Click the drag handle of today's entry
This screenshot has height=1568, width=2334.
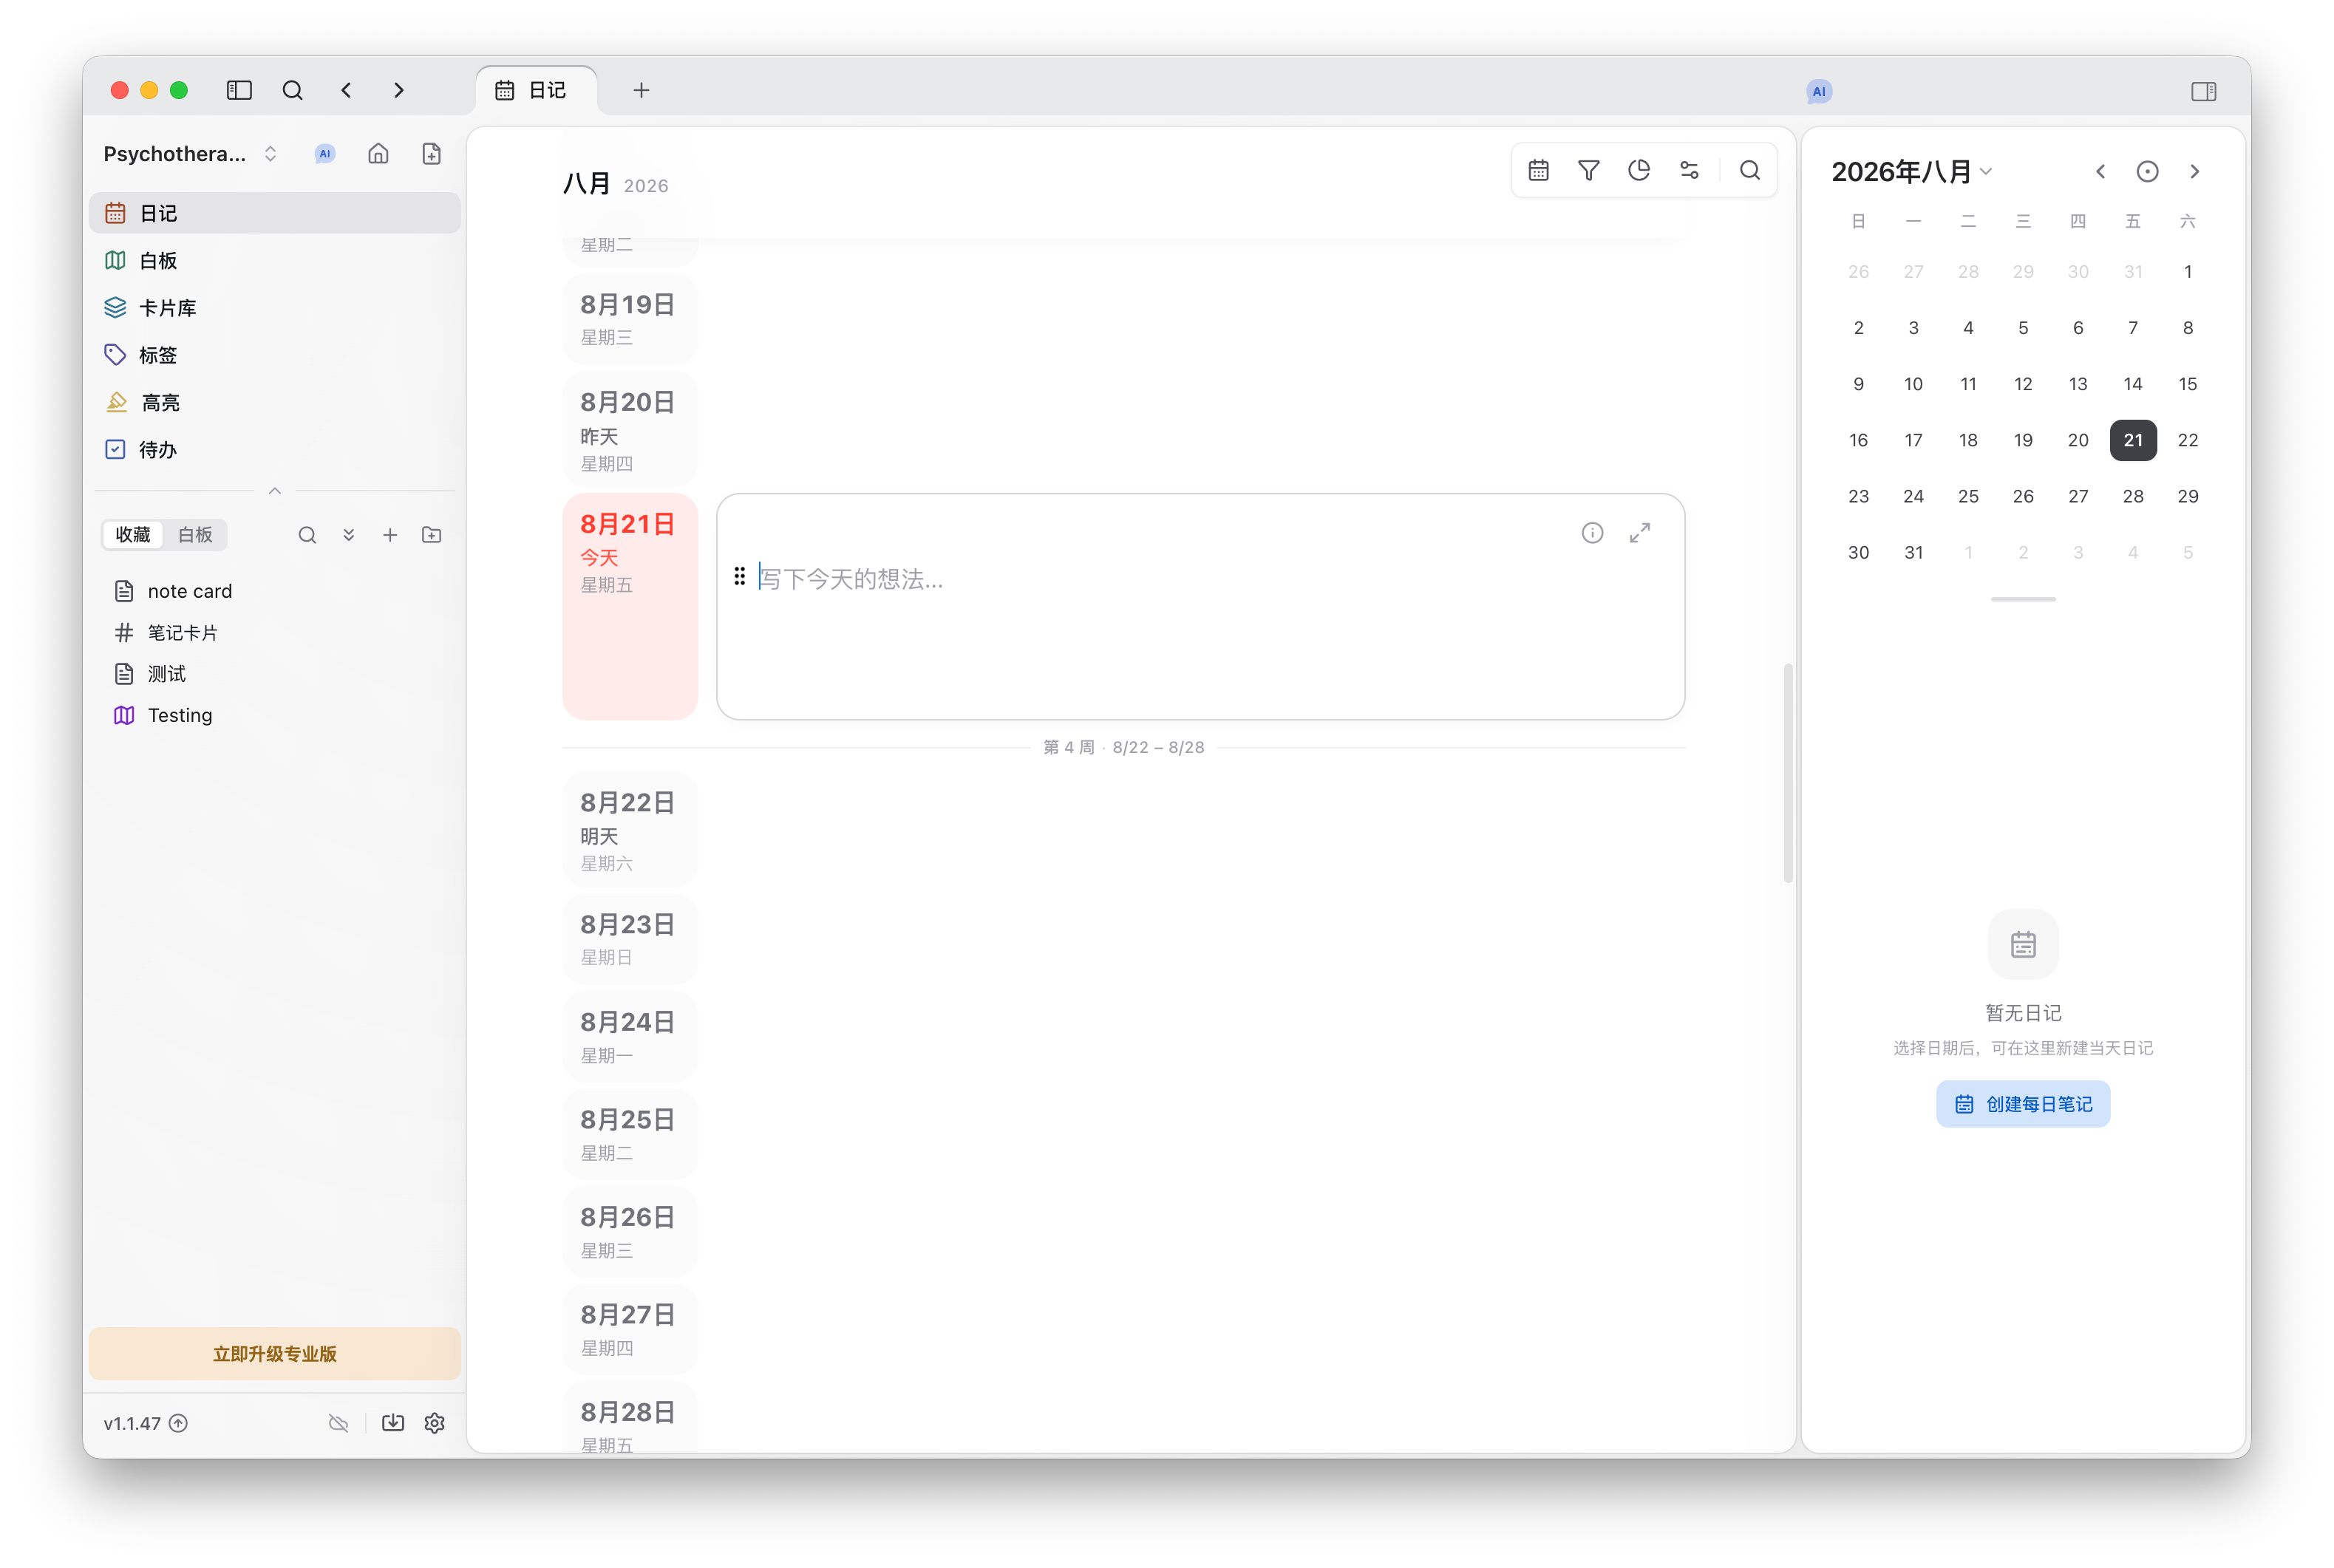739,577
